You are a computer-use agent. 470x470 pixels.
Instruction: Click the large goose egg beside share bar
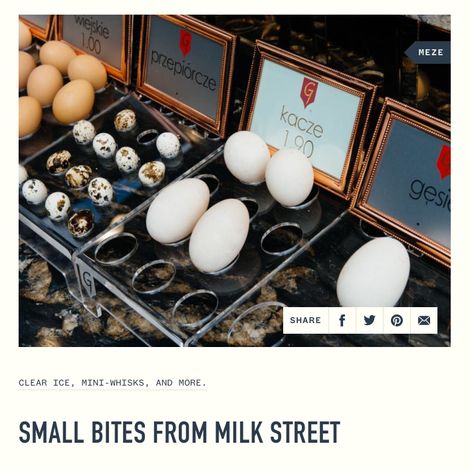373,273
